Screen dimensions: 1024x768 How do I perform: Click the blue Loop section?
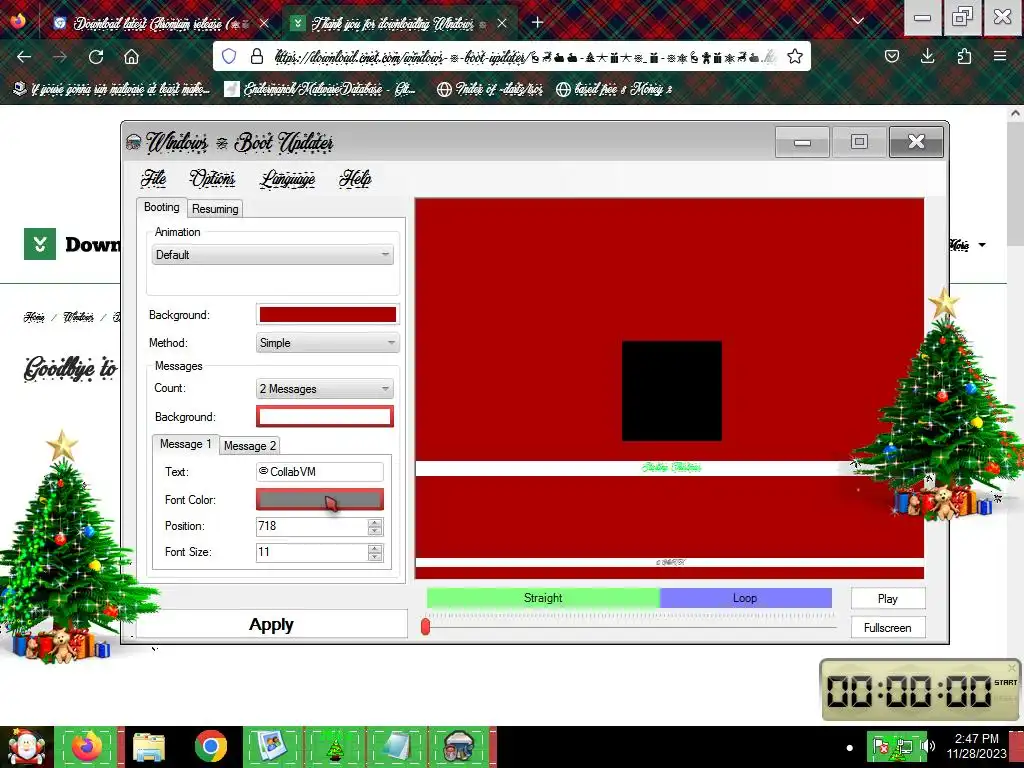pyautogui.click(x=745, y=598)
